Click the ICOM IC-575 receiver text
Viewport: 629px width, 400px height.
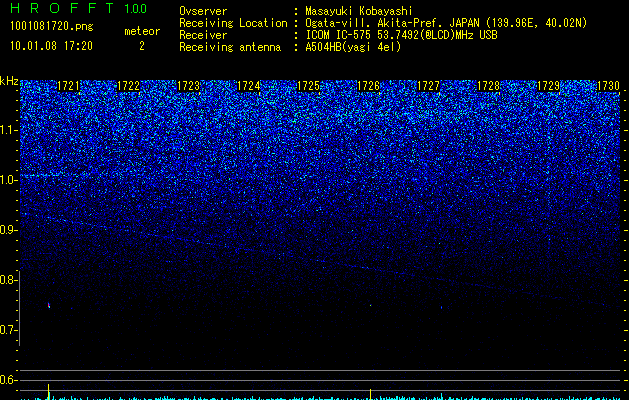[x=401, y=35]
